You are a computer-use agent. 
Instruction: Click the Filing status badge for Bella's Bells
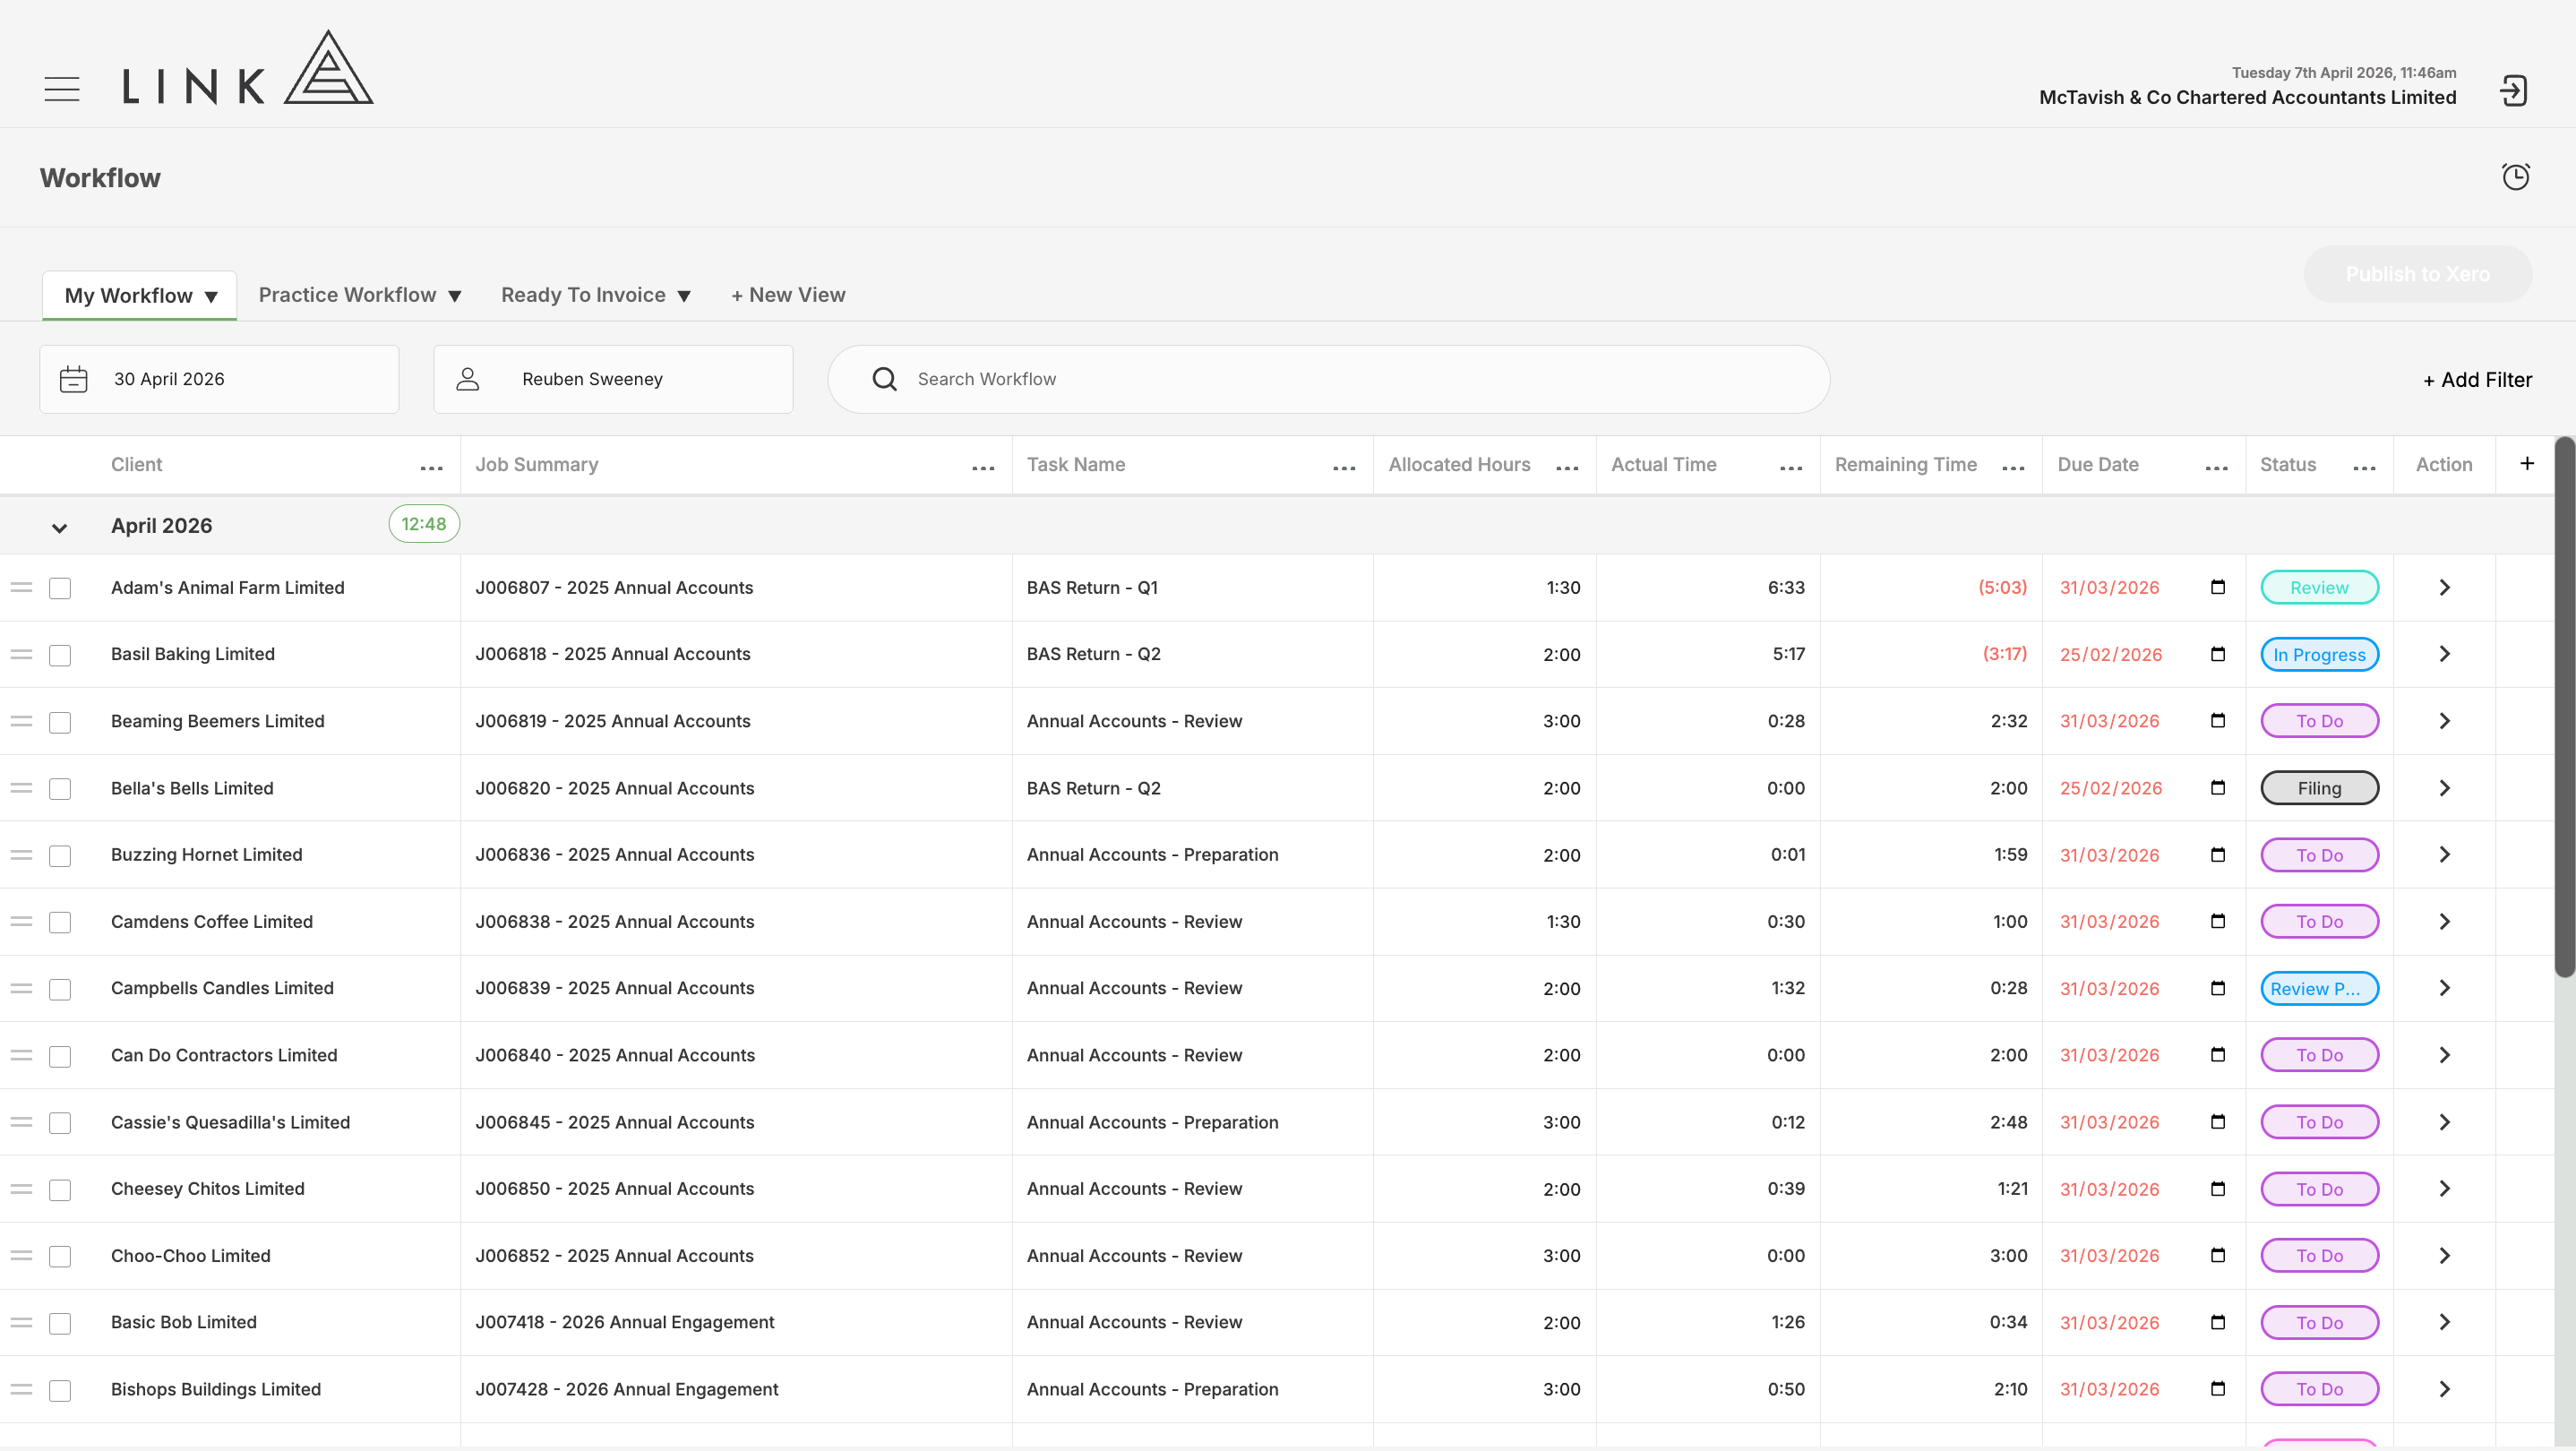click(2319, 788)
